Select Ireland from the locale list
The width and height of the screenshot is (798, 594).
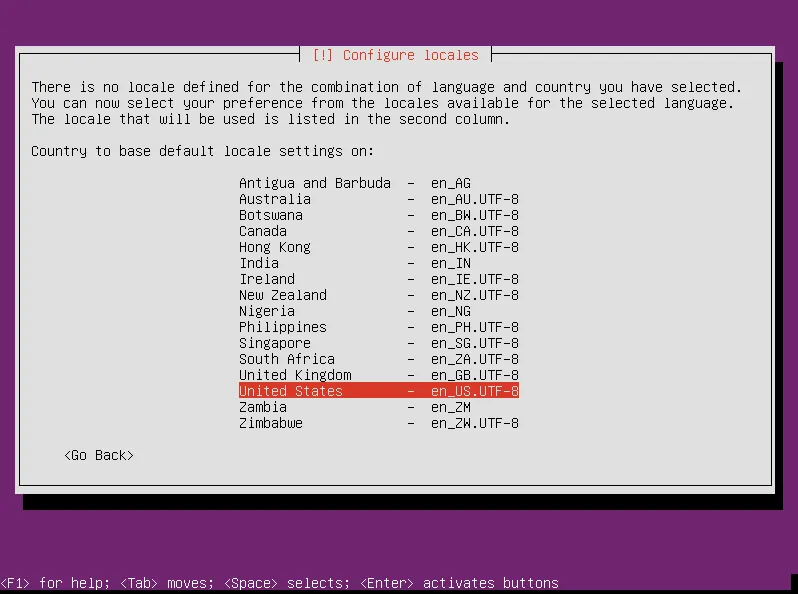tap(378, 279)
